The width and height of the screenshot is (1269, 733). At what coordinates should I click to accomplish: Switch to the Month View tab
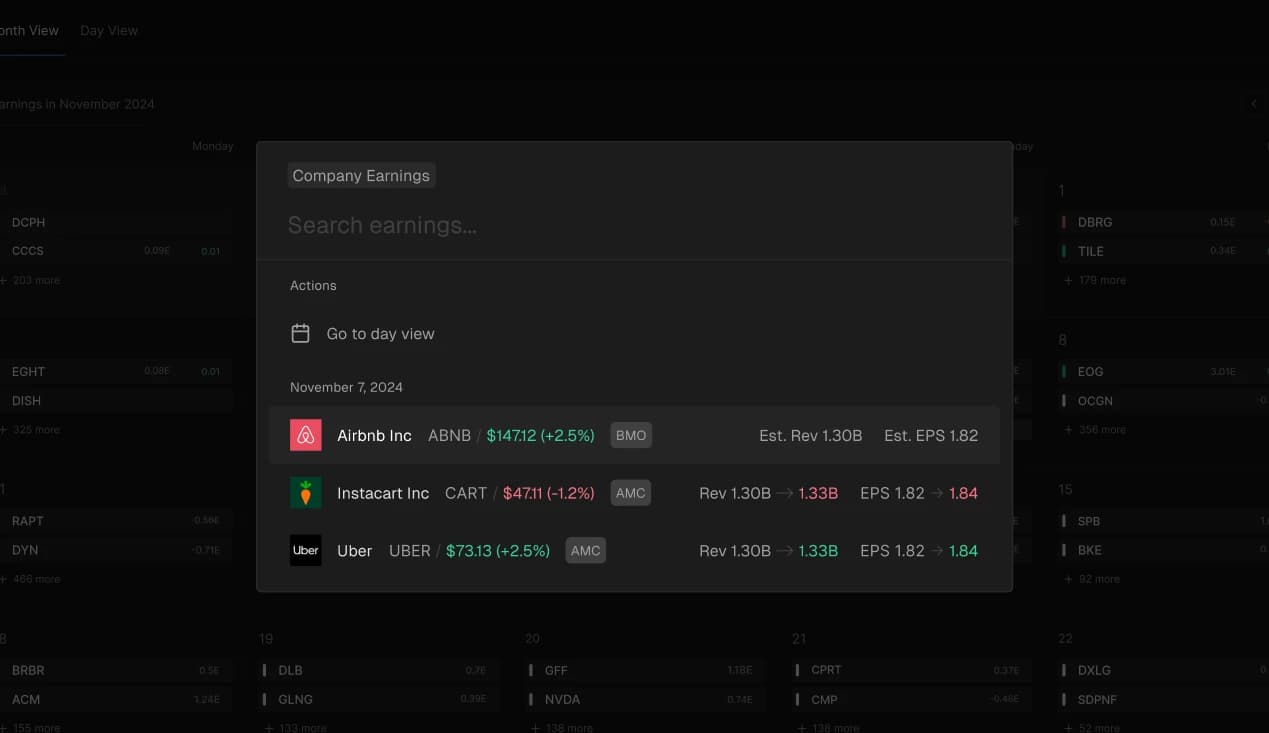pyautogui.click(x=28, y=31)
